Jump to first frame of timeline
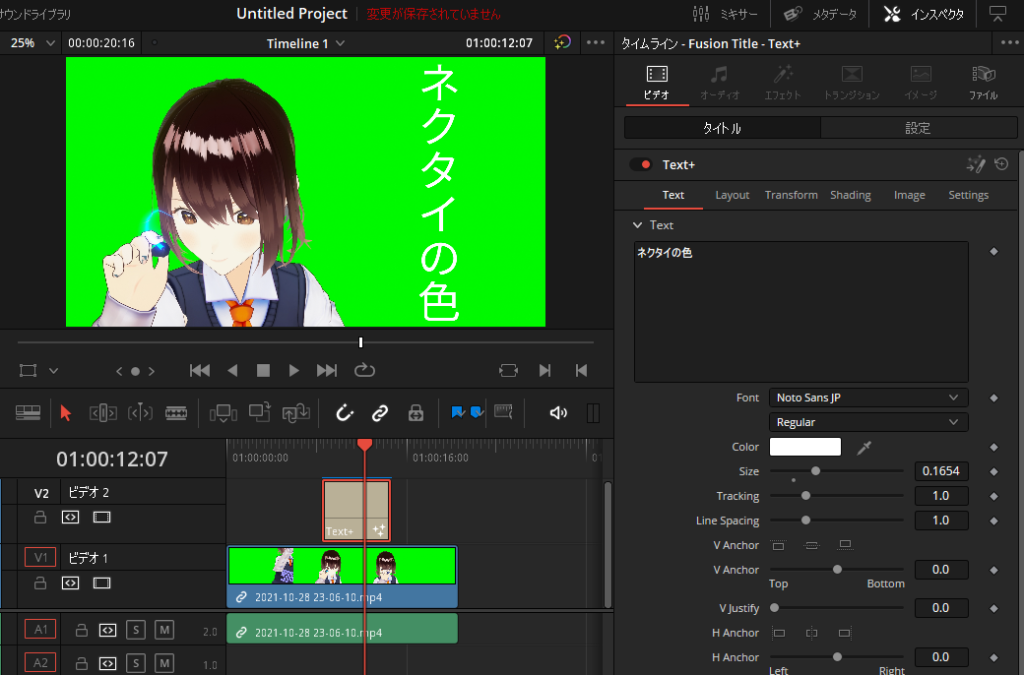 [x=200, y=371]
